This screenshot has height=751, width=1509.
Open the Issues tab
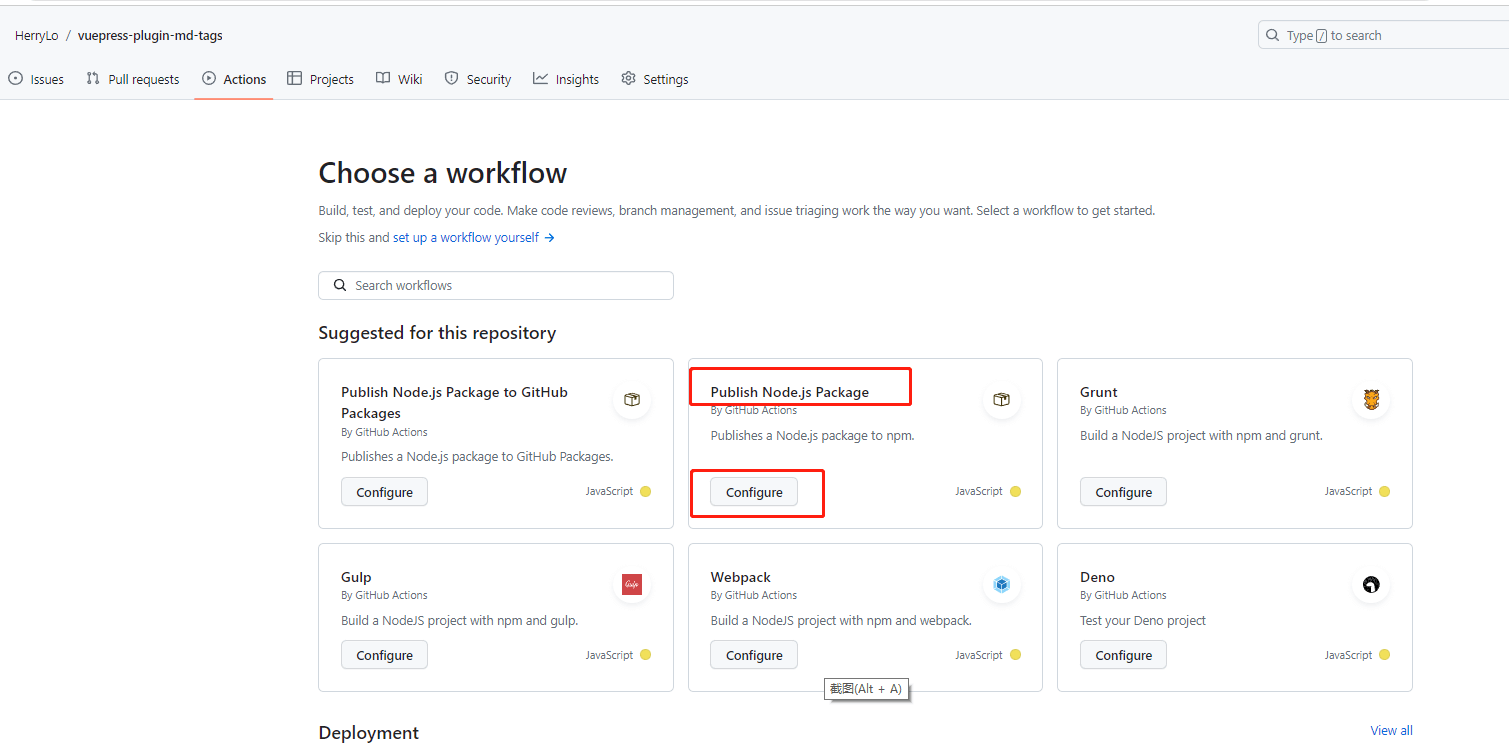(x=36, y=79)
